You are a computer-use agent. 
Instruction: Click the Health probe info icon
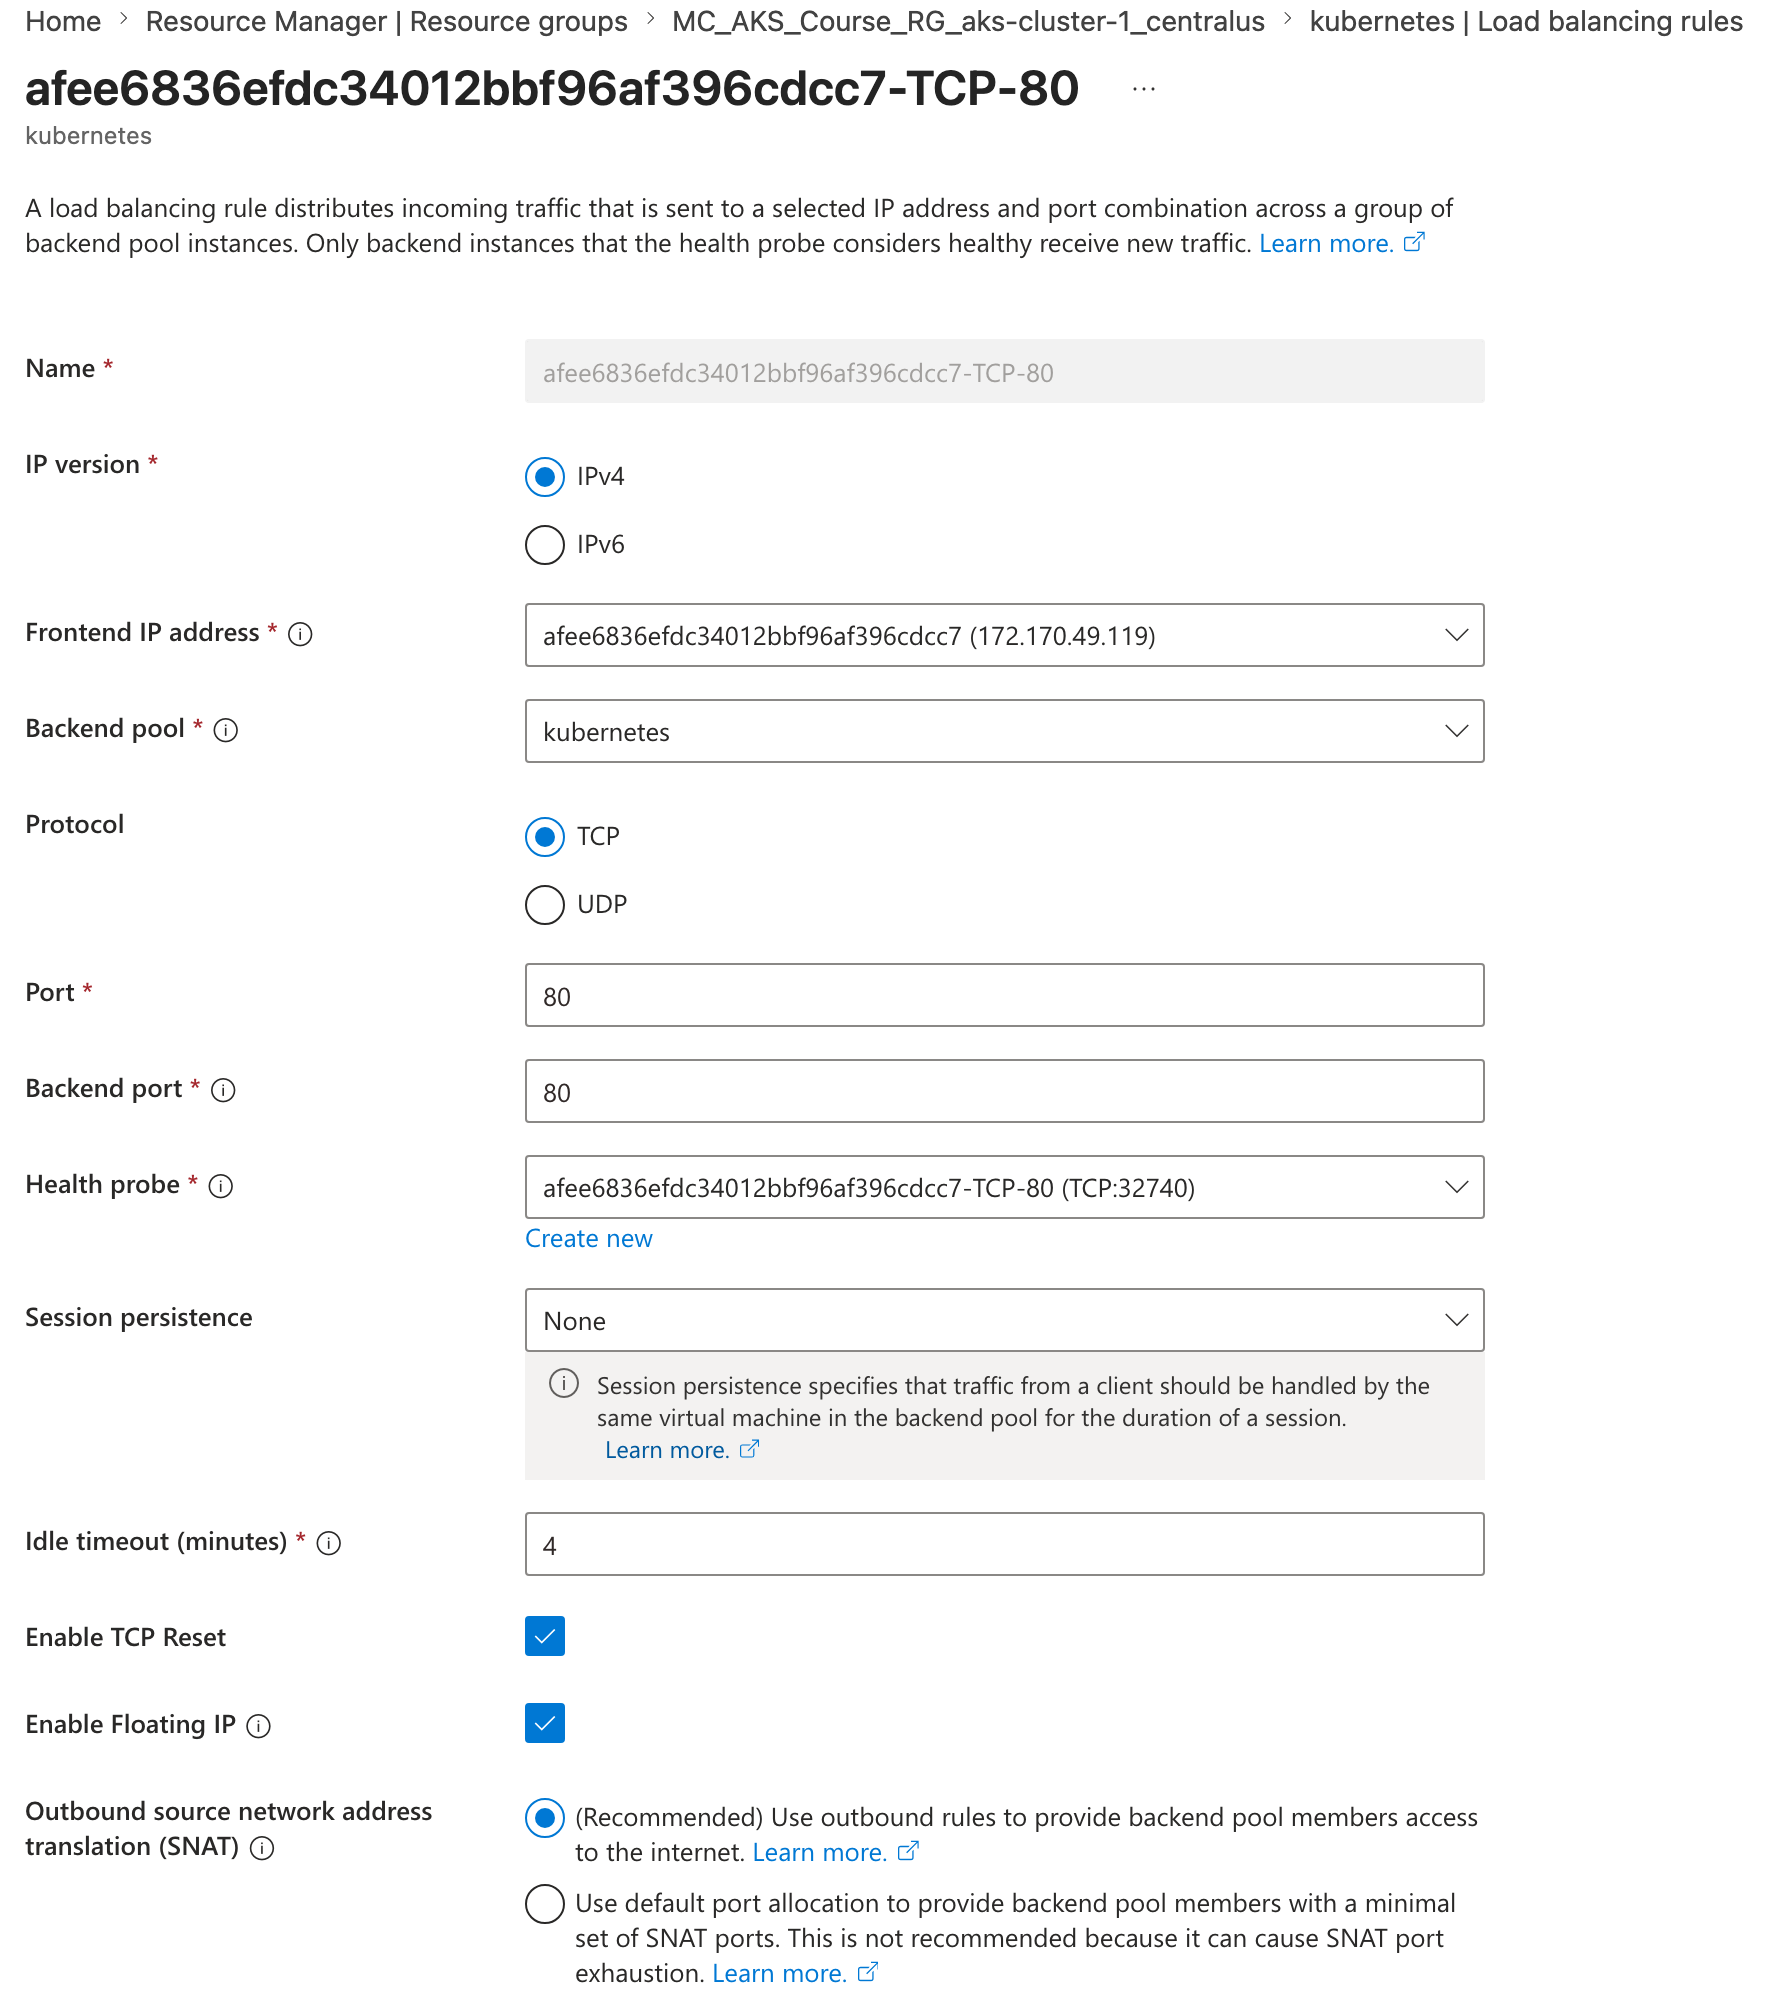pyautogui.click(x=221, y=1186)
